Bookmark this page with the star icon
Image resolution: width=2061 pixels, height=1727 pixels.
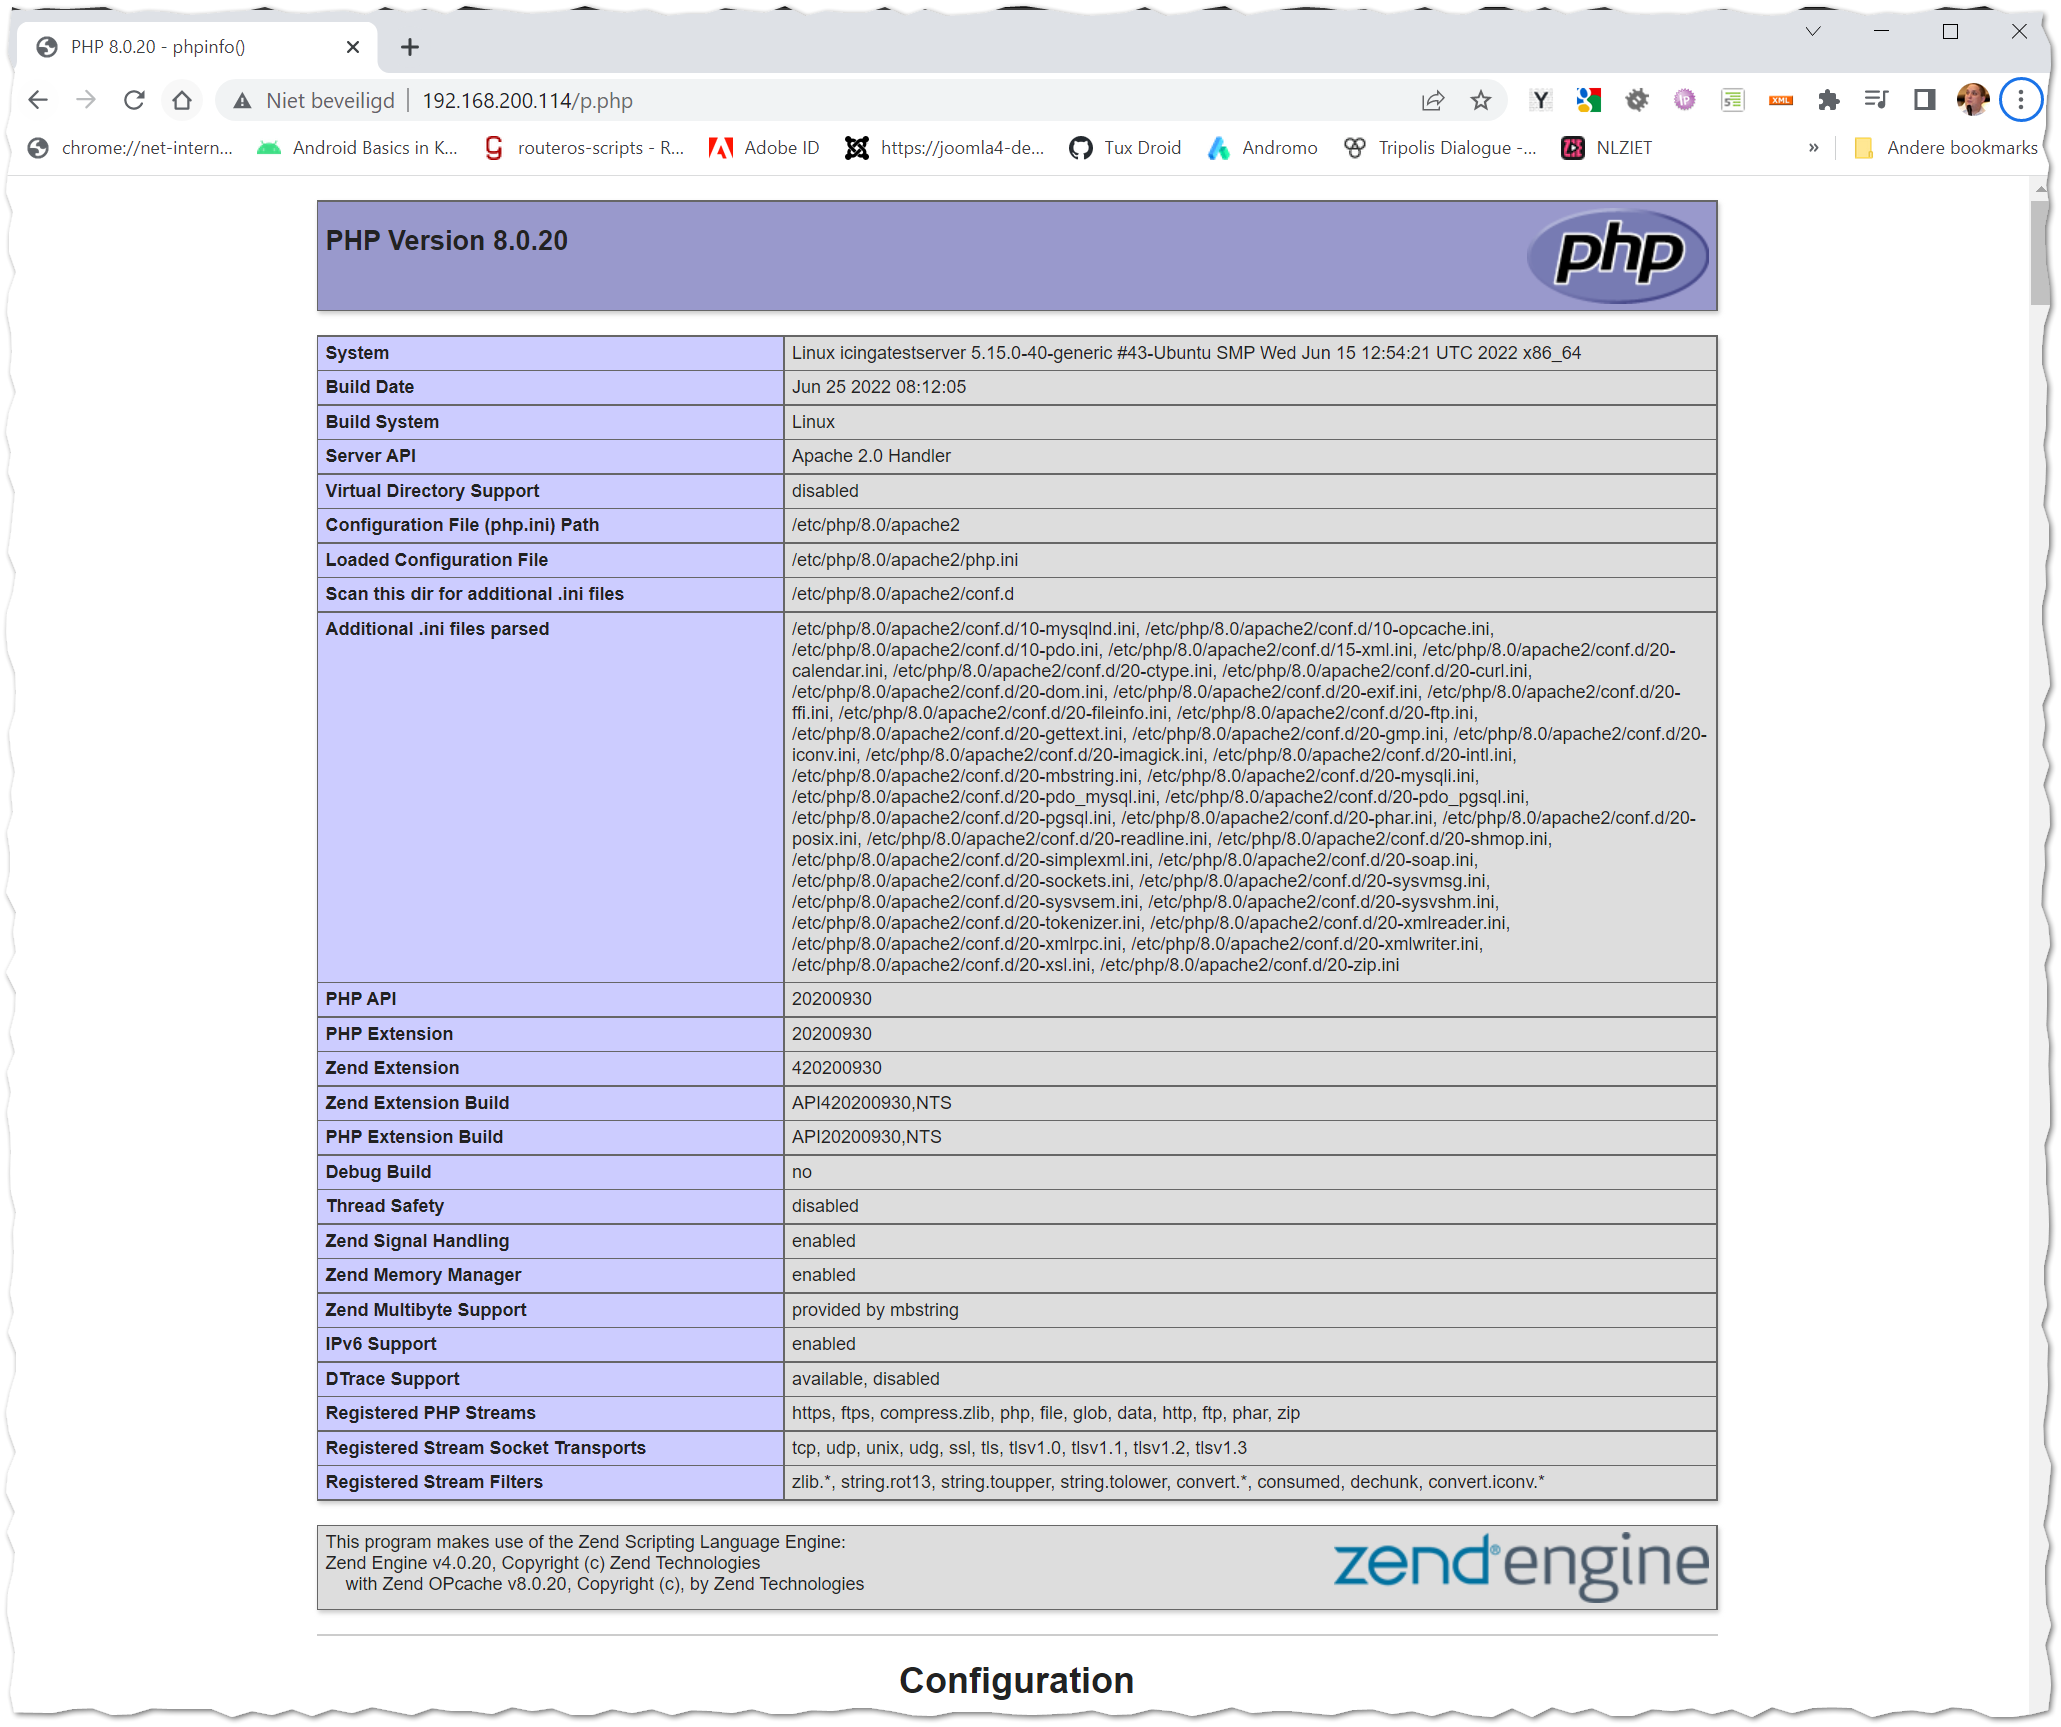coord(1481,100)
